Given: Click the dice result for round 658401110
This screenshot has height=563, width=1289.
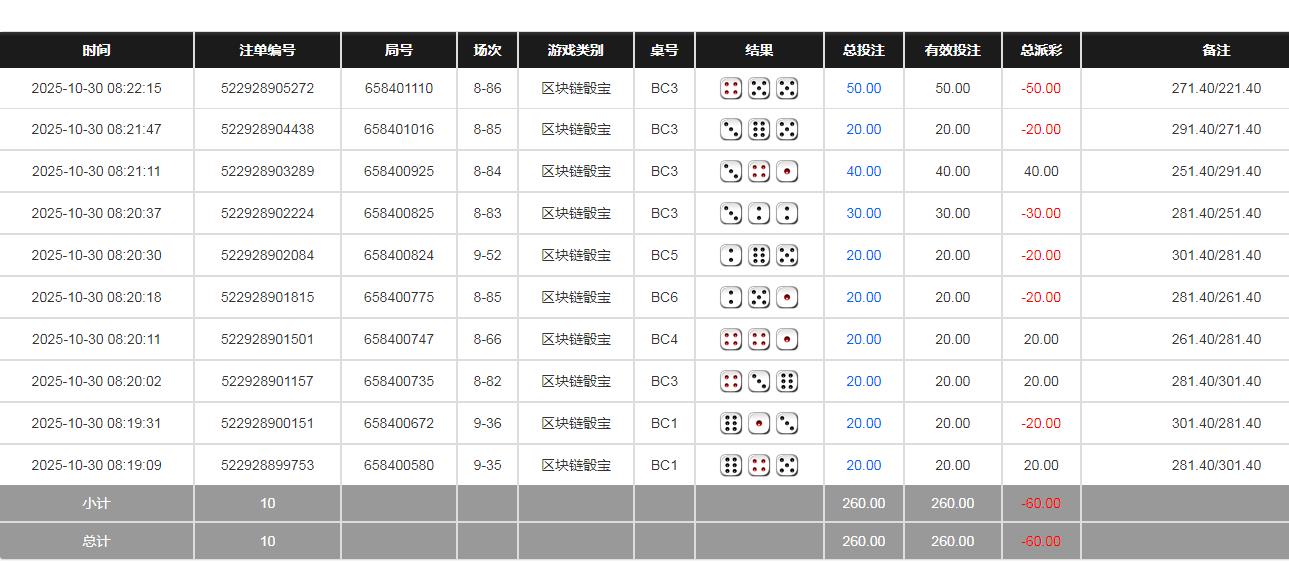Looking at the screenshot, I should 759,88.
